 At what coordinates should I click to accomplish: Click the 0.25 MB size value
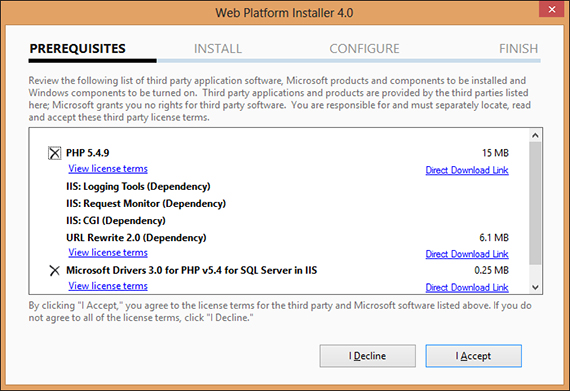pyautogui.click(x=491, y=270)
